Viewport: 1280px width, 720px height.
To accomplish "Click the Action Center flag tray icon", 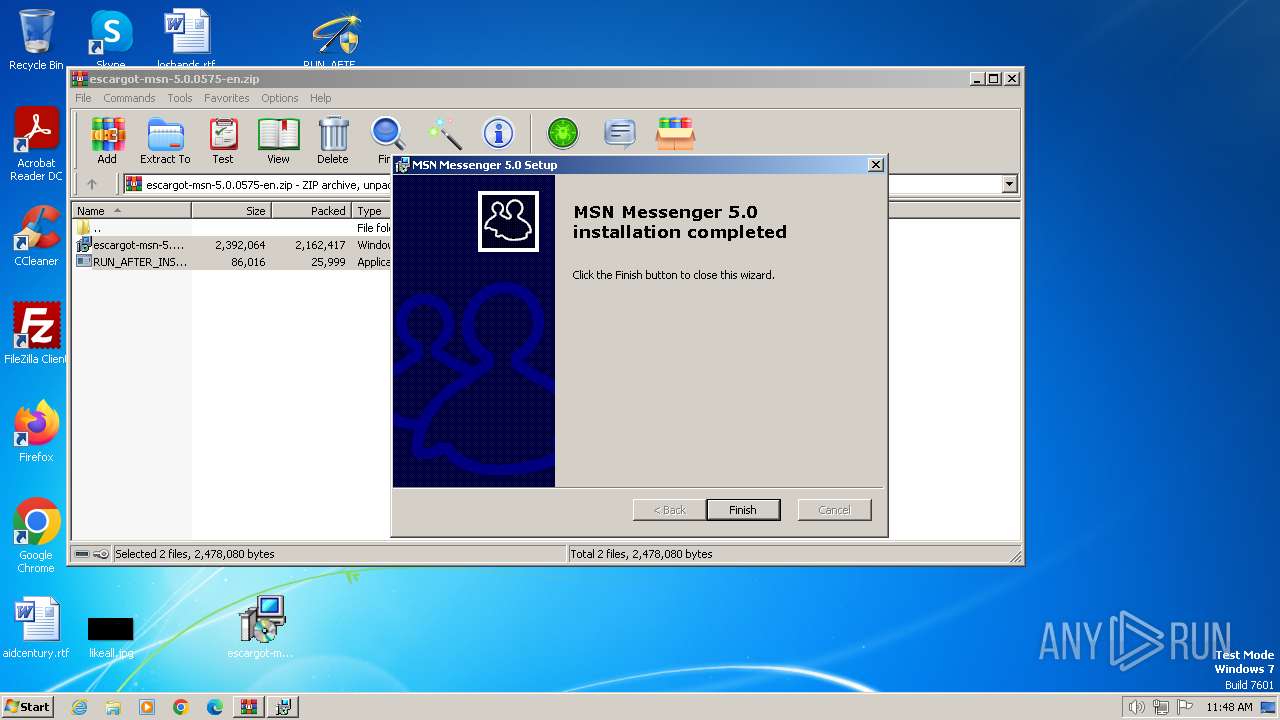I will pos(1185,707).
